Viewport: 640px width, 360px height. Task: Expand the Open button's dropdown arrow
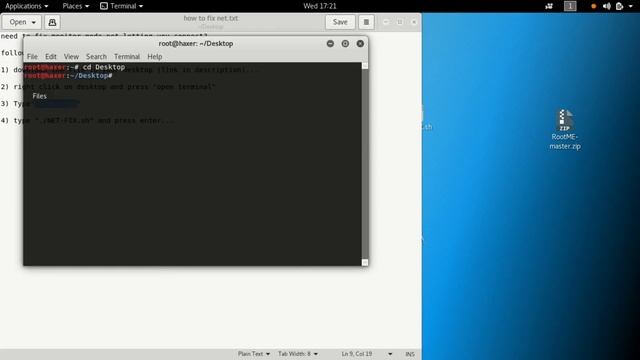pyautogui.click(x=34, y=22)
